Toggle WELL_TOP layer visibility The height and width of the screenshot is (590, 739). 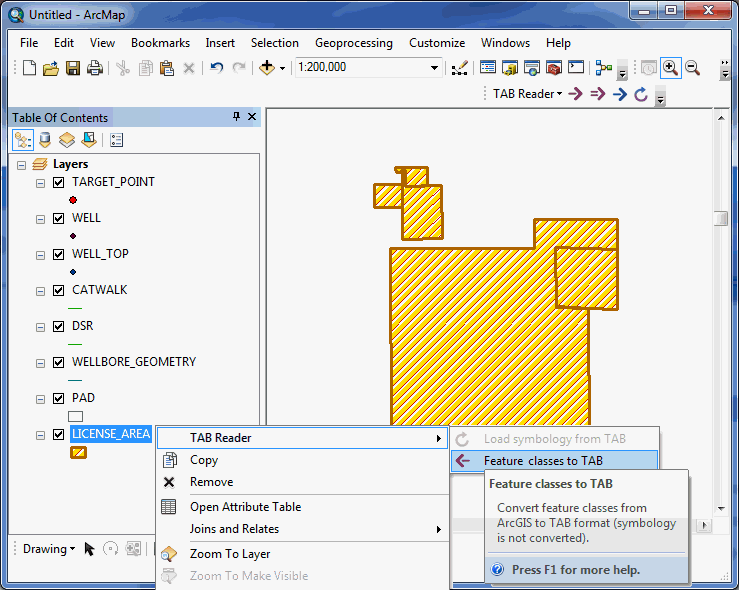(x=58, y=254)
